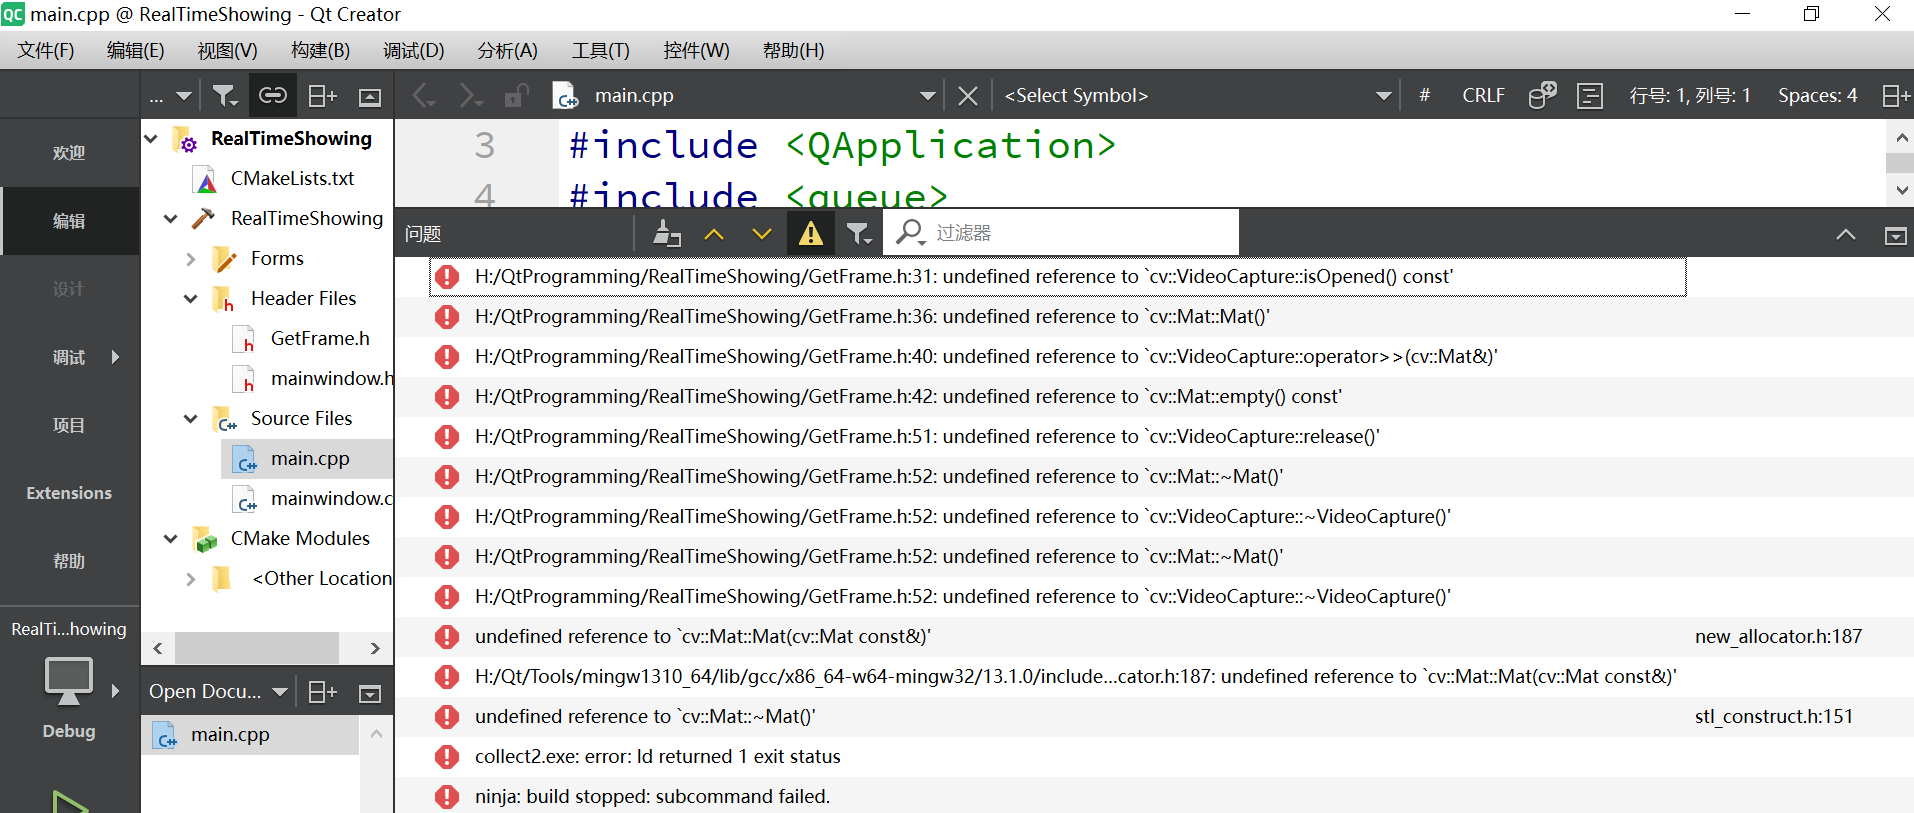
Task: Select the collect2.exe ld returned error
Action: pyautogui.click(x=1154, y=757)
